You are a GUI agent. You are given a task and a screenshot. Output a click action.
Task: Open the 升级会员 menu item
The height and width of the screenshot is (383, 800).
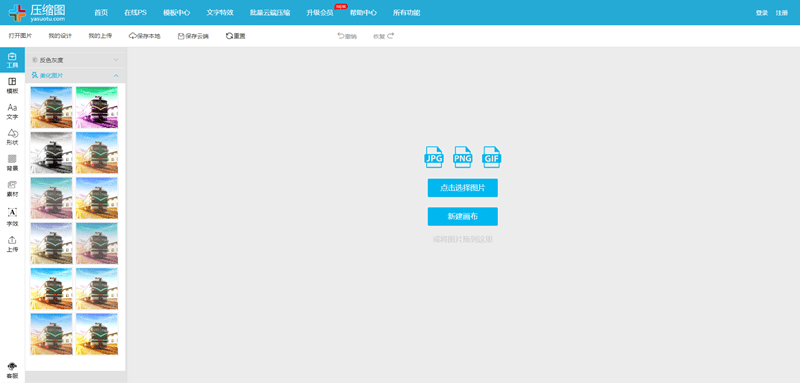[320, 13]
